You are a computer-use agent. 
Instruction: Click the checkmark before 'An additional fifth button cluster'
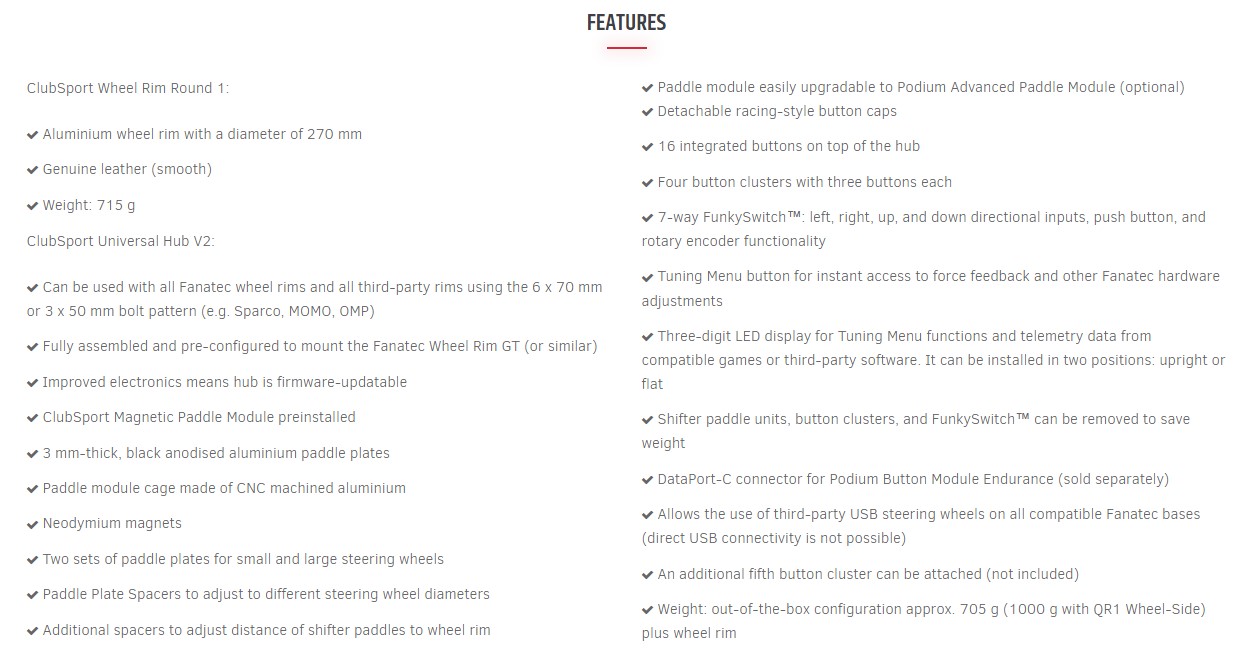[x=648, y=575]
